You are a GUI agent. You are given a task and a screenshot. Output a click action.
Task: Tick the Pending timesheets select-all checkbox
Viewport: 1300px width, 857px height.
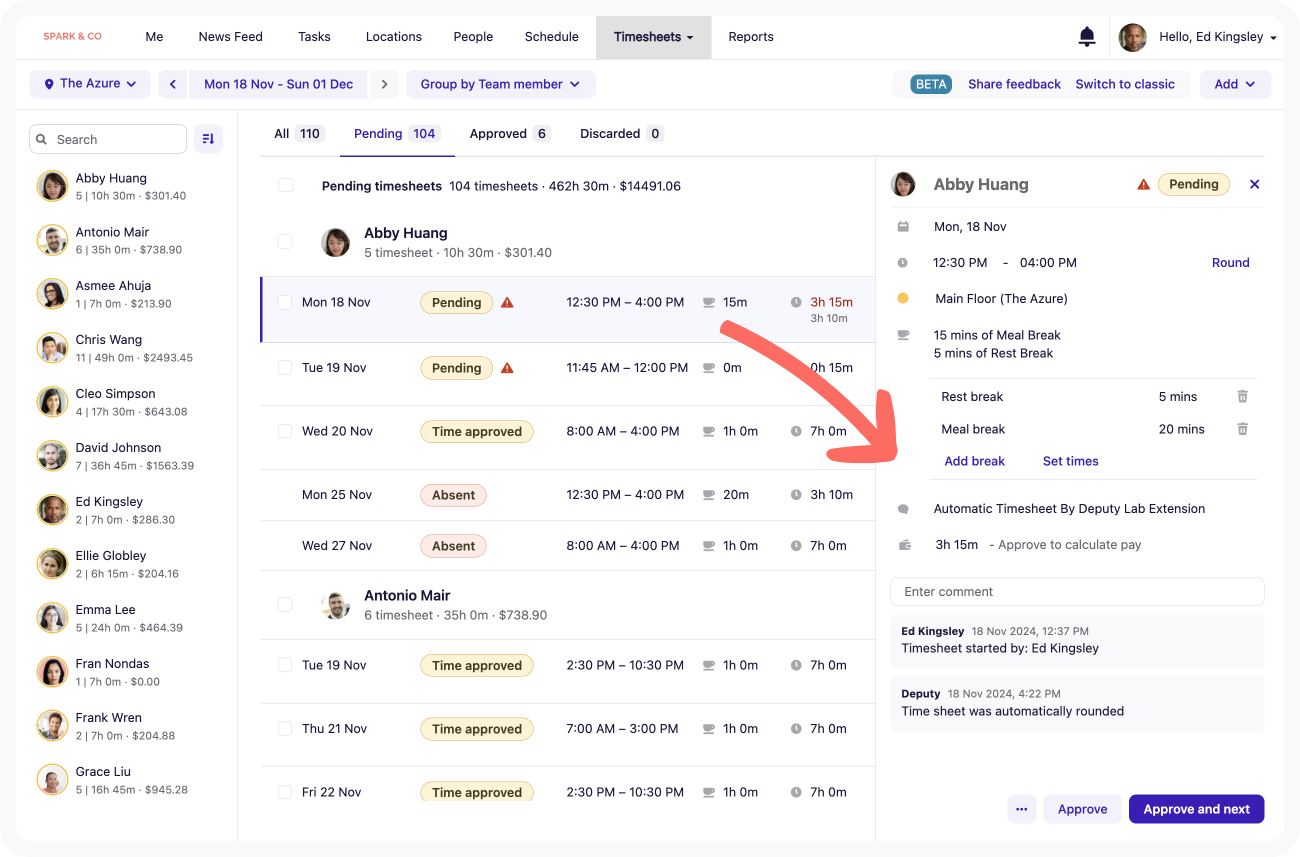pyautogui.click(x=286, y=185)
